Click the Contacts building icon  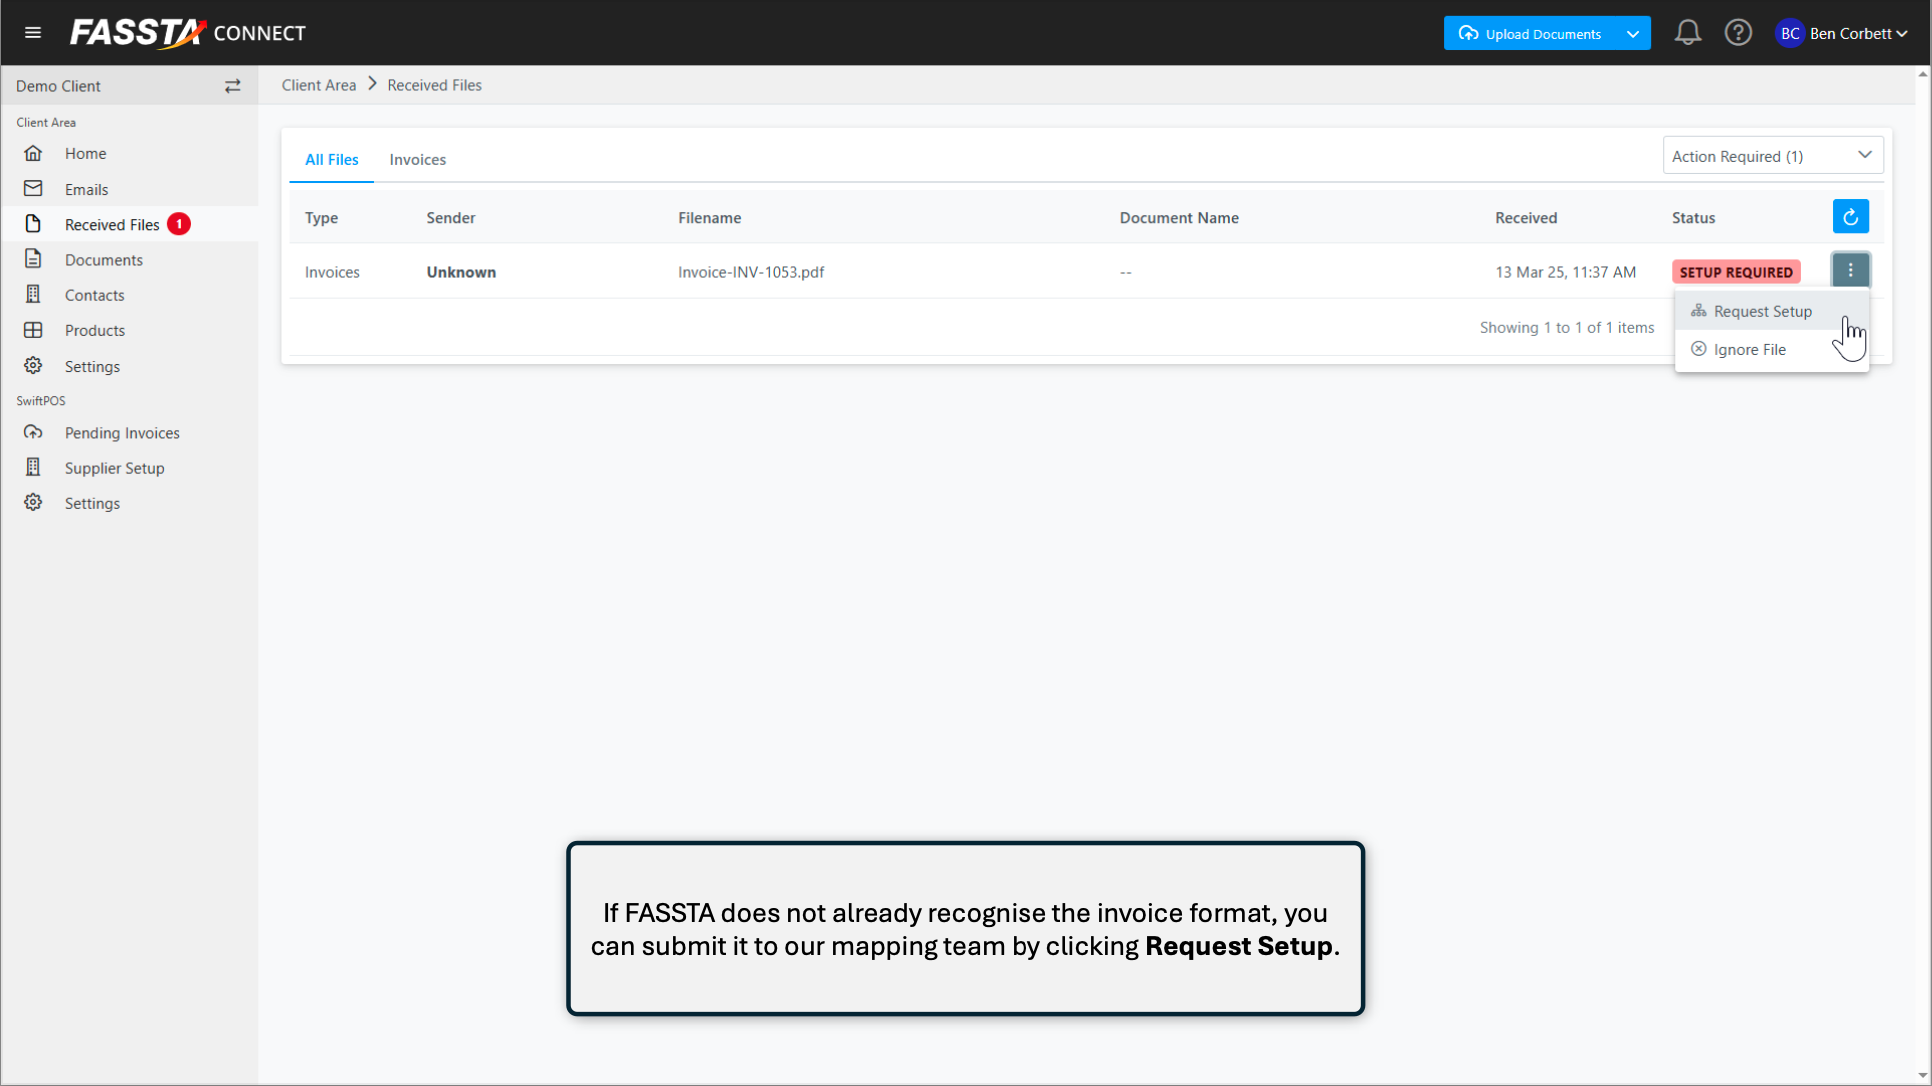[x=33, y=294]
